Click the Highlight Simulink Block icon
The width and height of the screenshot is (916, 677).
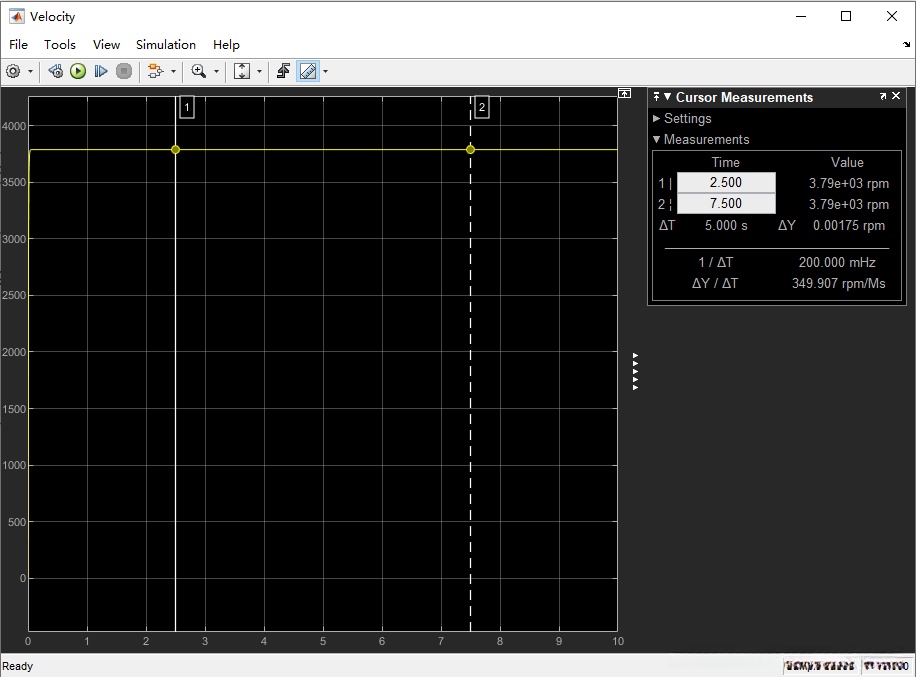pos(154,71)
